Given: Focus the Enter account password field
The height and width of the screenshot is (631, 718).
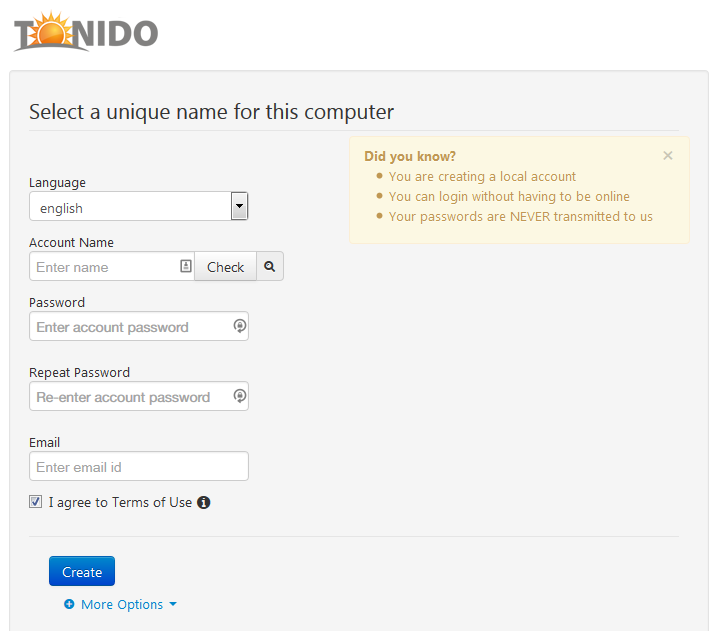Looking at the screenshot, I should click(x=139, y=326).
